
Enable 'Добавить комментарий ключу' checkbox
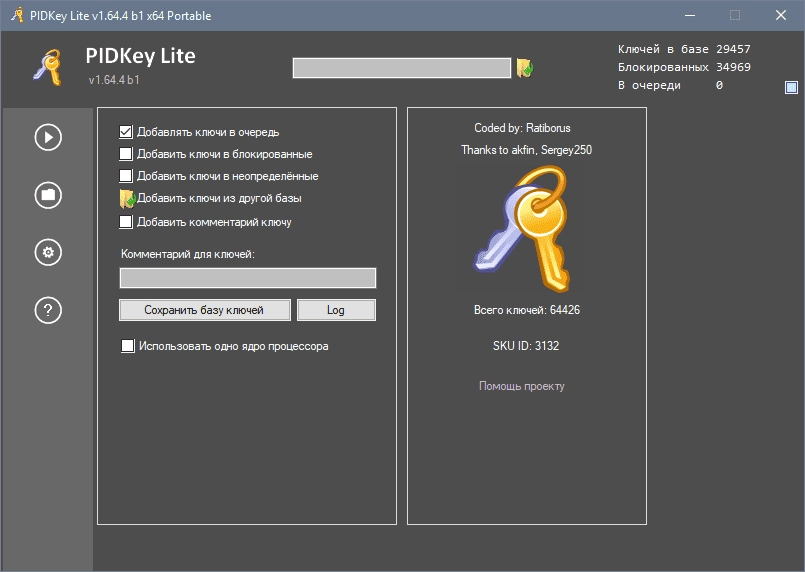click(x=126, y=222)
